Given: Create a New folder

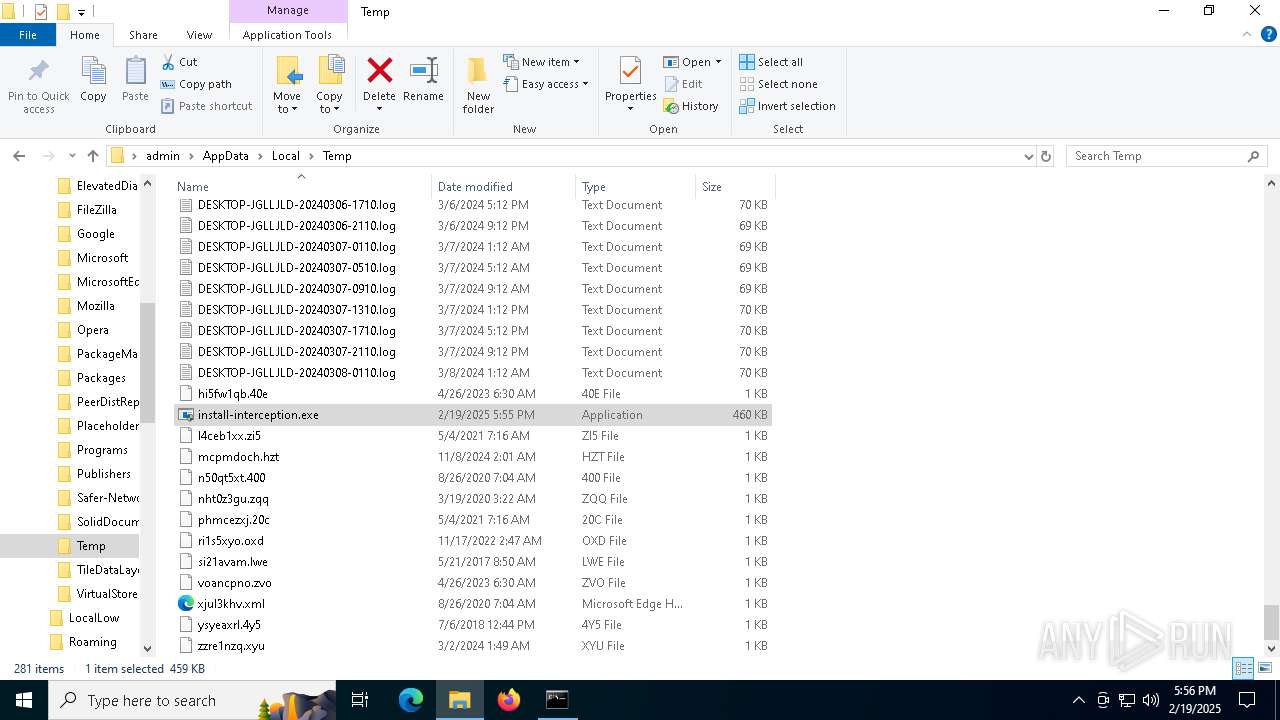Looking at the screenshot, I should 478,86.
